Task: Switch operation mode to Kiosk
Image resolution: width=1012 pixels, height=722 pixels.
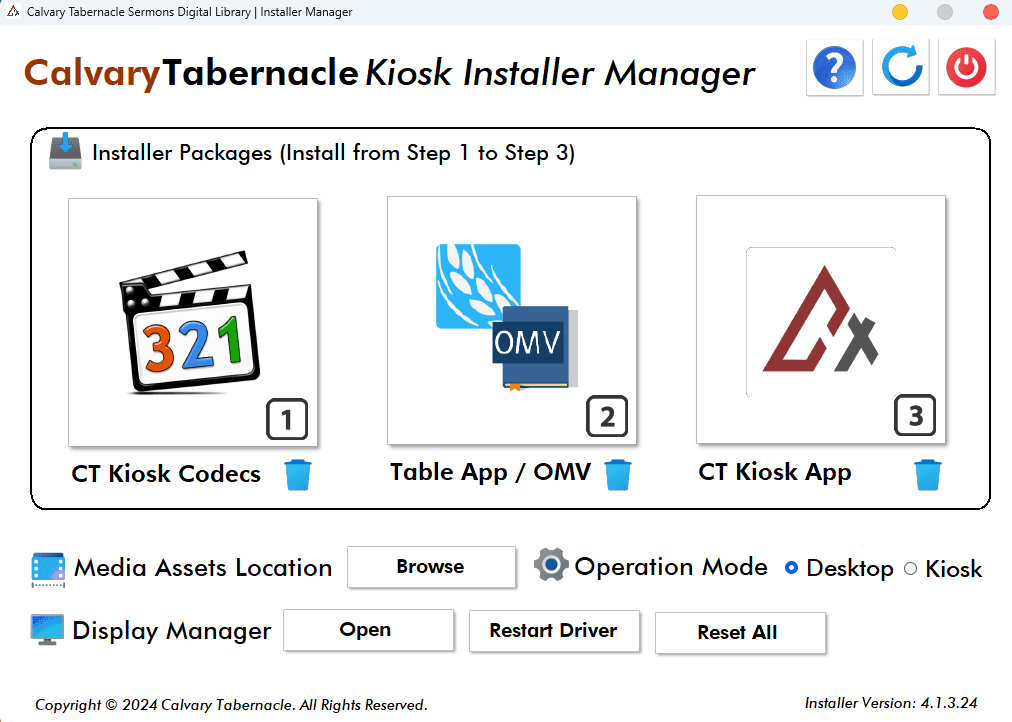Action: (x=910, y=569)
